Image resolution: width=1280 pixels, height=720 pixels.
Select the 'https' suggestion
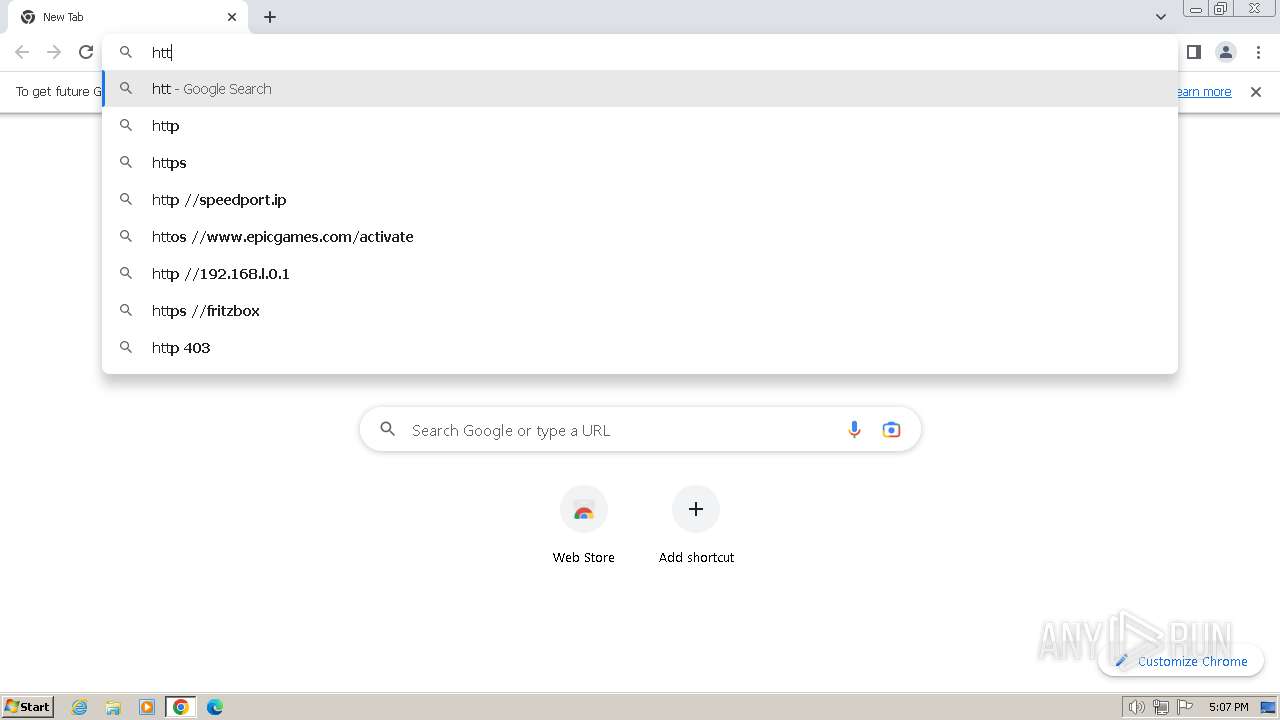click(x=640, y=163)
